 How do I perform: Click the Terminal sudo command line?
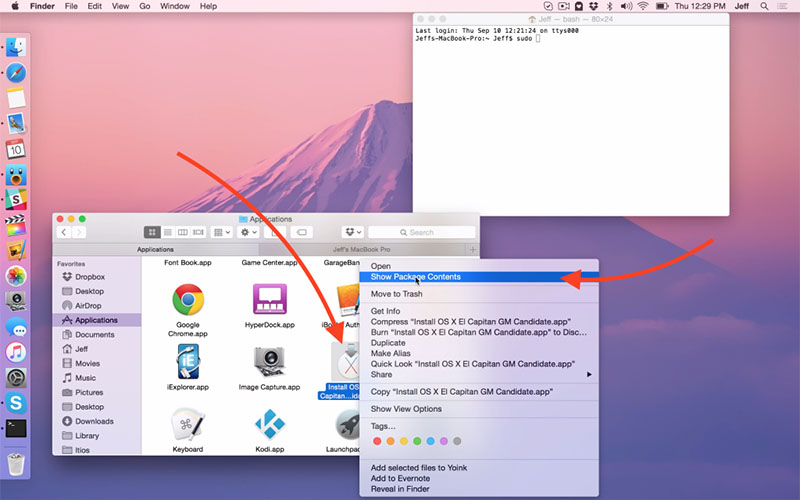(478, 39)
